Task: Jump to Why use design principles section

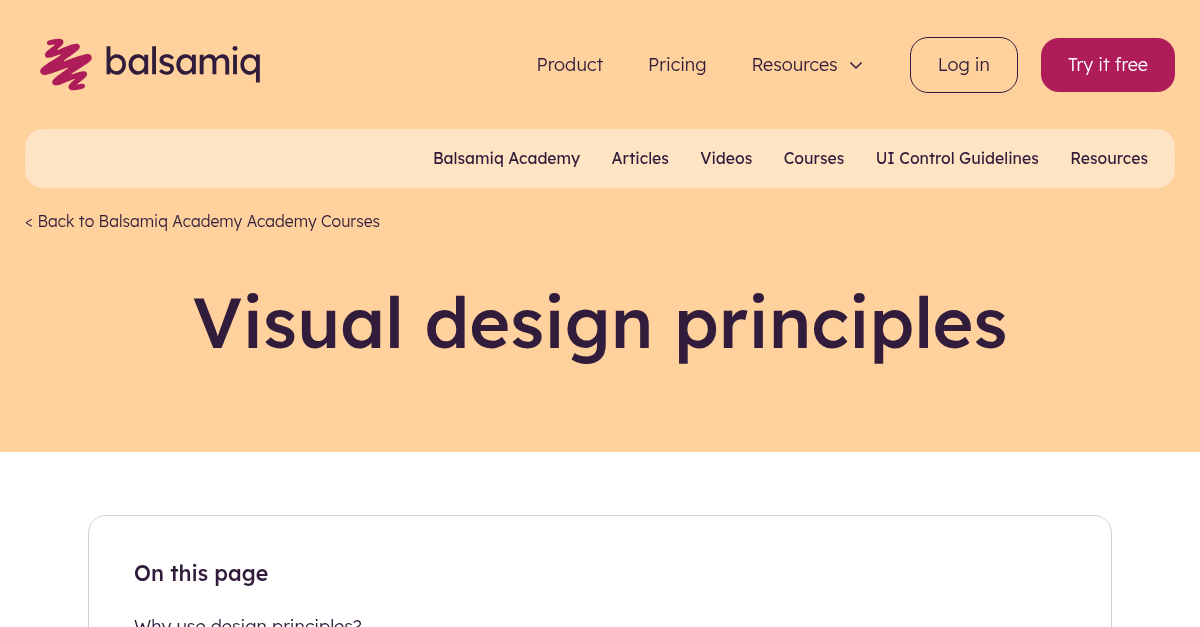Action: point(247,621)
